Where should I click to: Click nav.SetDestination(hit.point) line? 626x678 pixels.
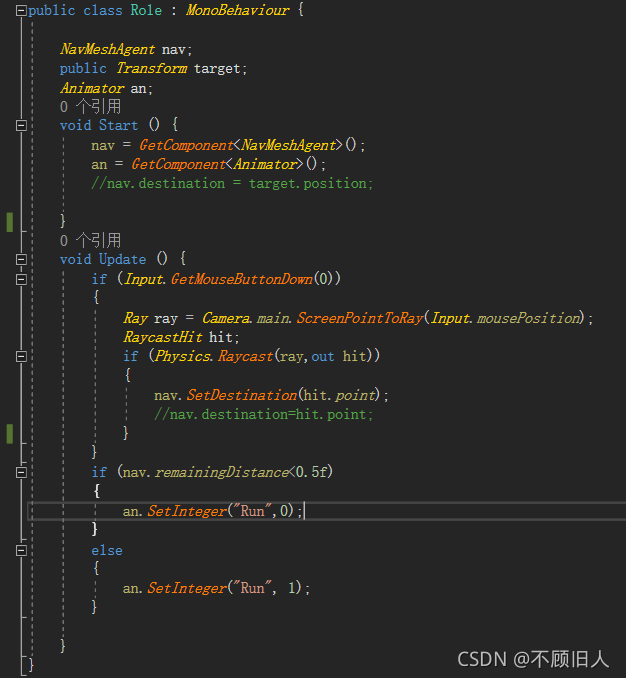coord(271,395)
